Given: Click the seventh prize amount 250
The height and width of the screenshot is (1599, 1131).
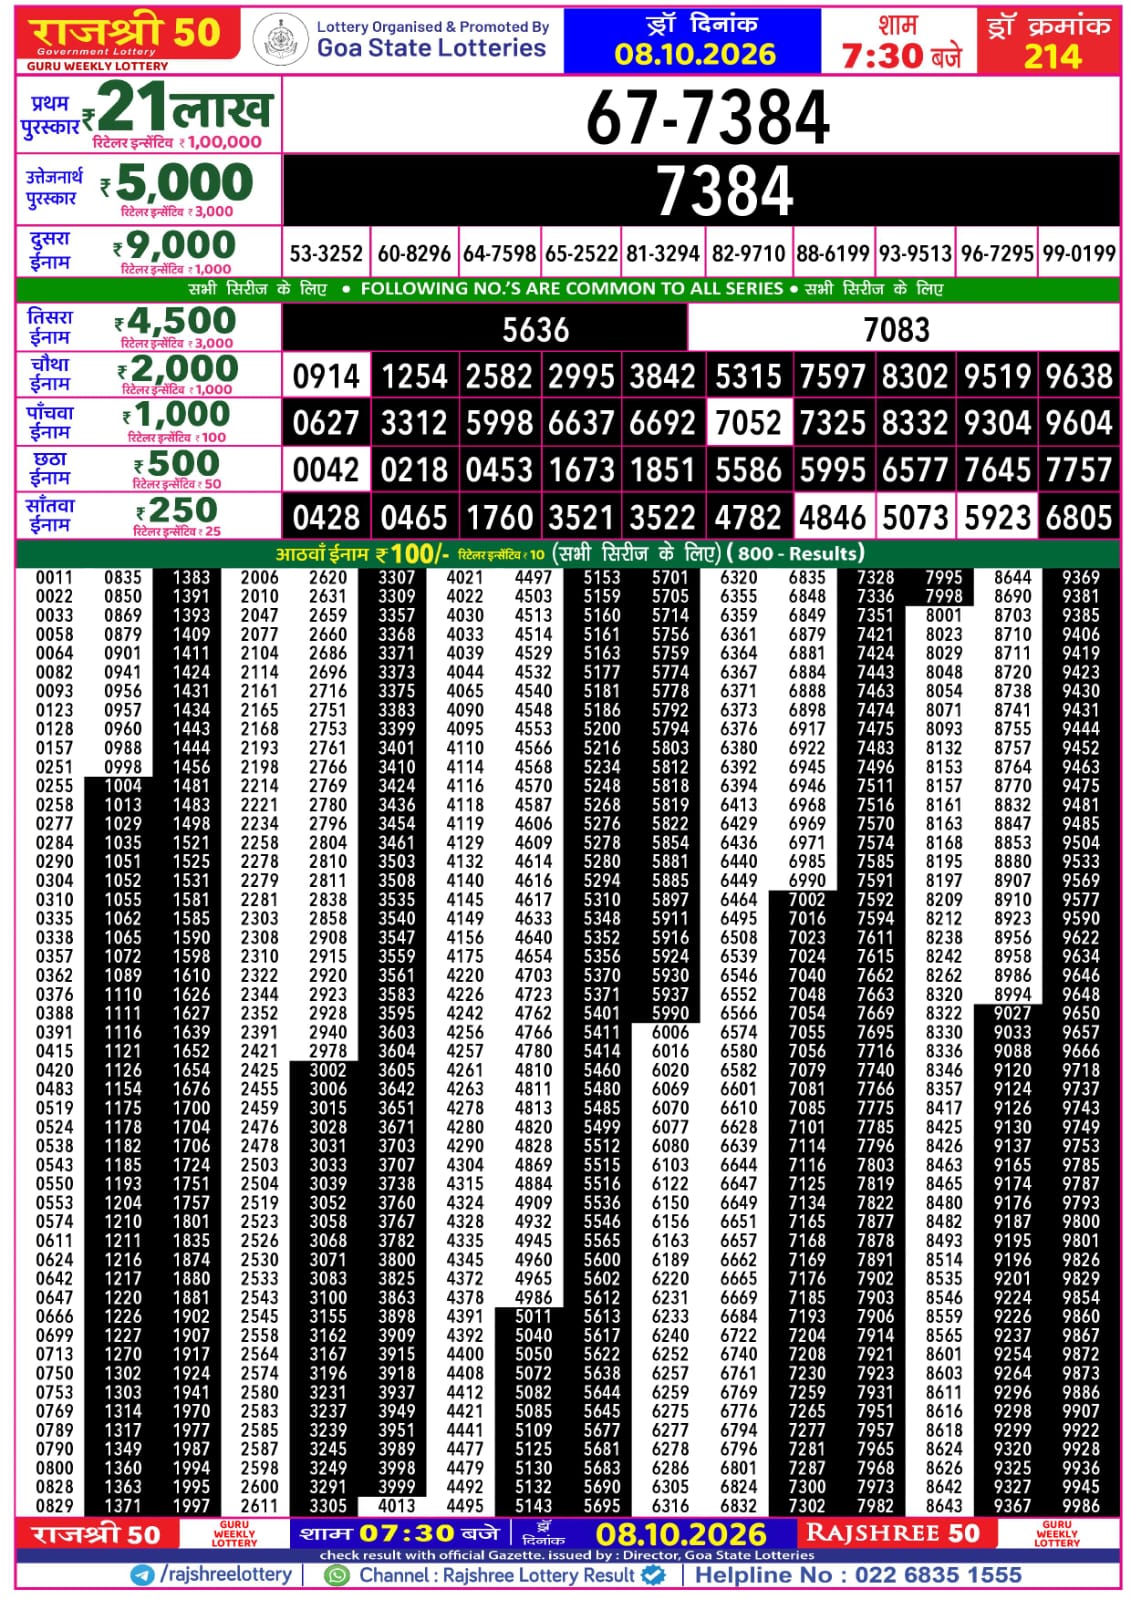Looking at the screenshot, I should click(177, 510).
